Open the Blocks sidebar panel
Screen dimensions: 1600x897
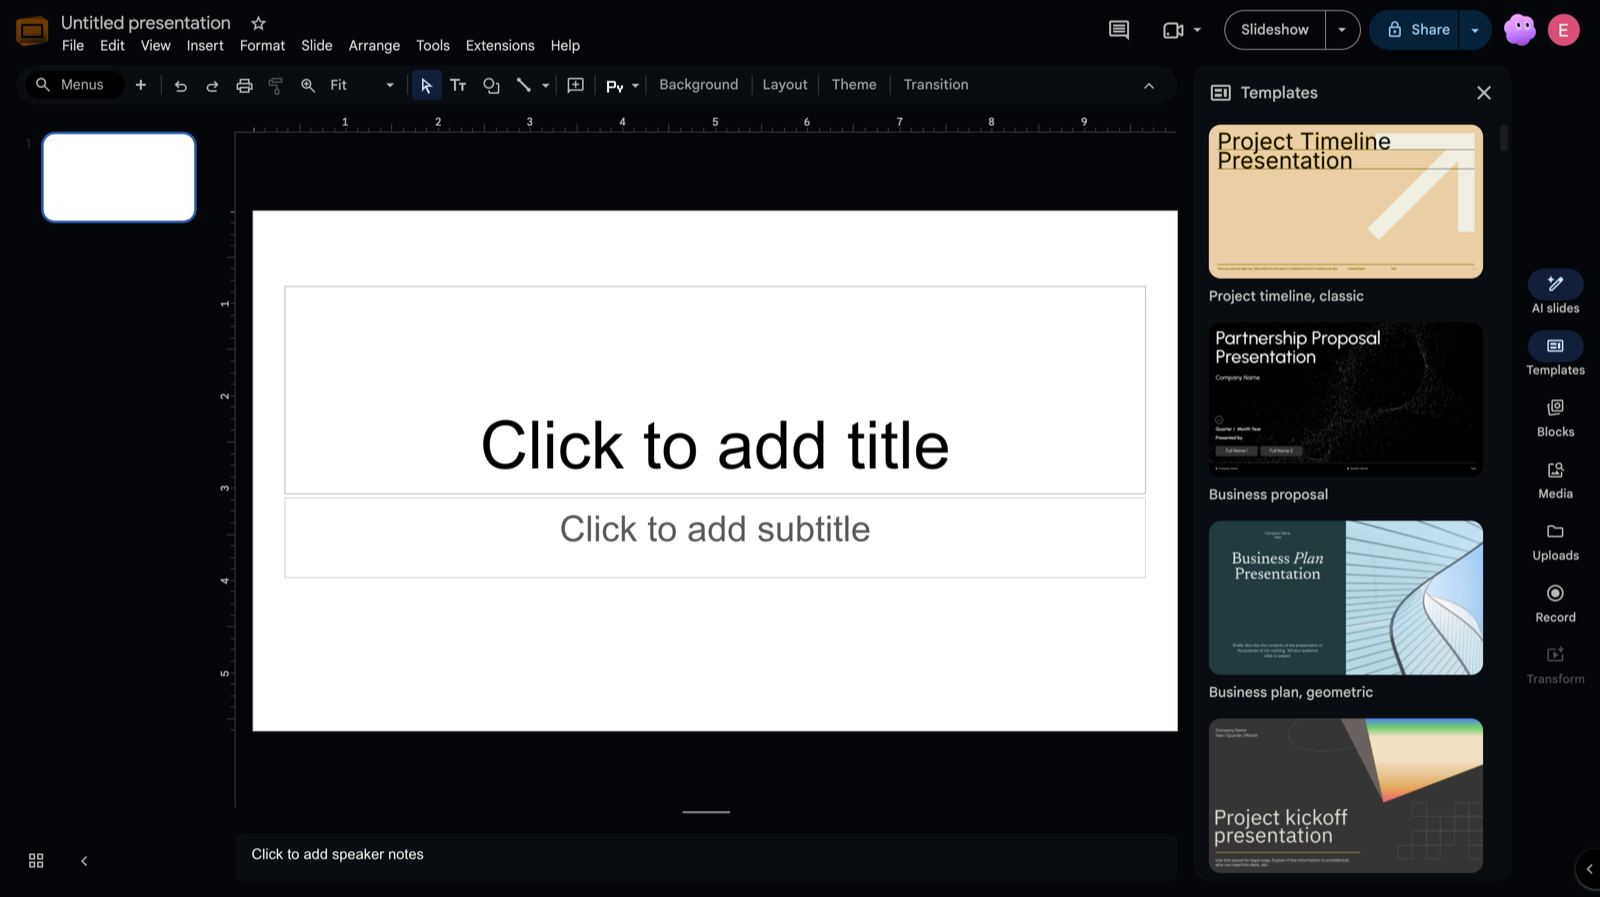tap(1555, 417)
